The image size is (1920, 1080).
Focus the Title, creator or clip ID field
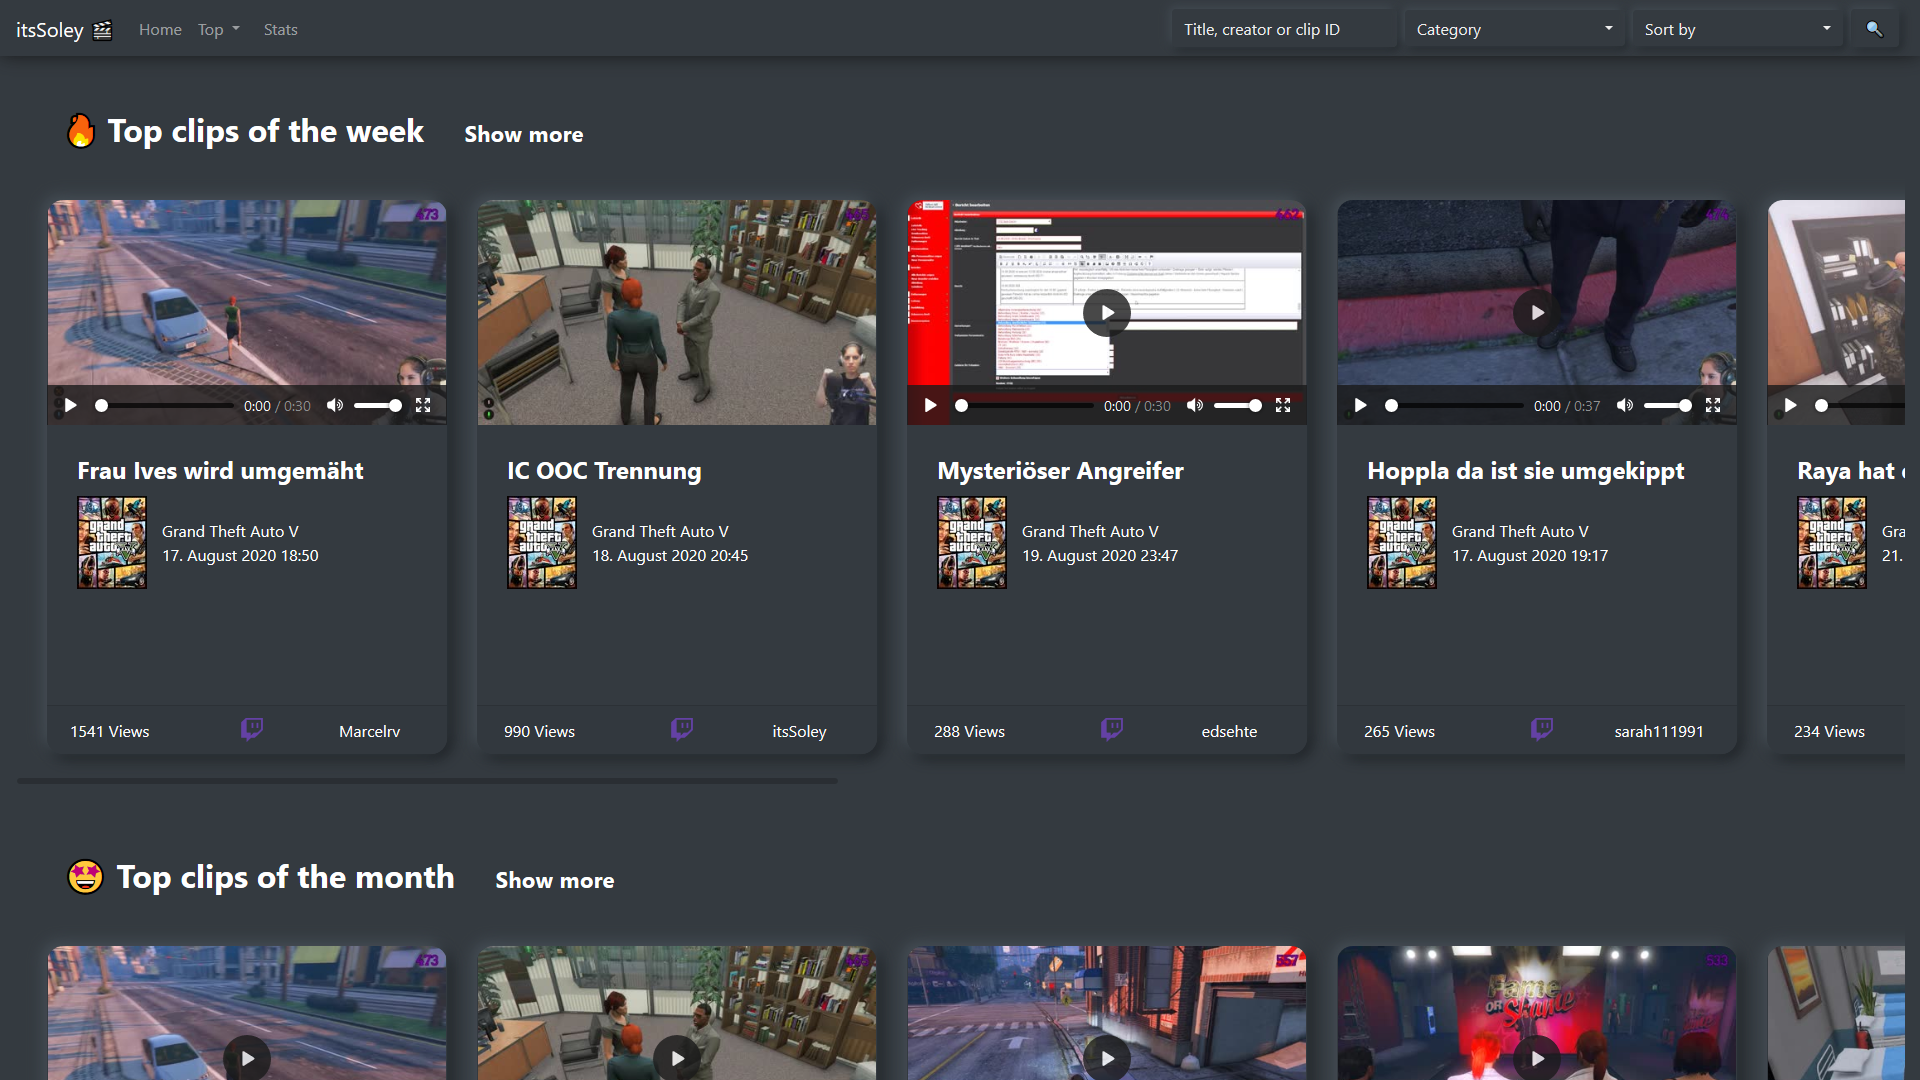point(1284,29)
